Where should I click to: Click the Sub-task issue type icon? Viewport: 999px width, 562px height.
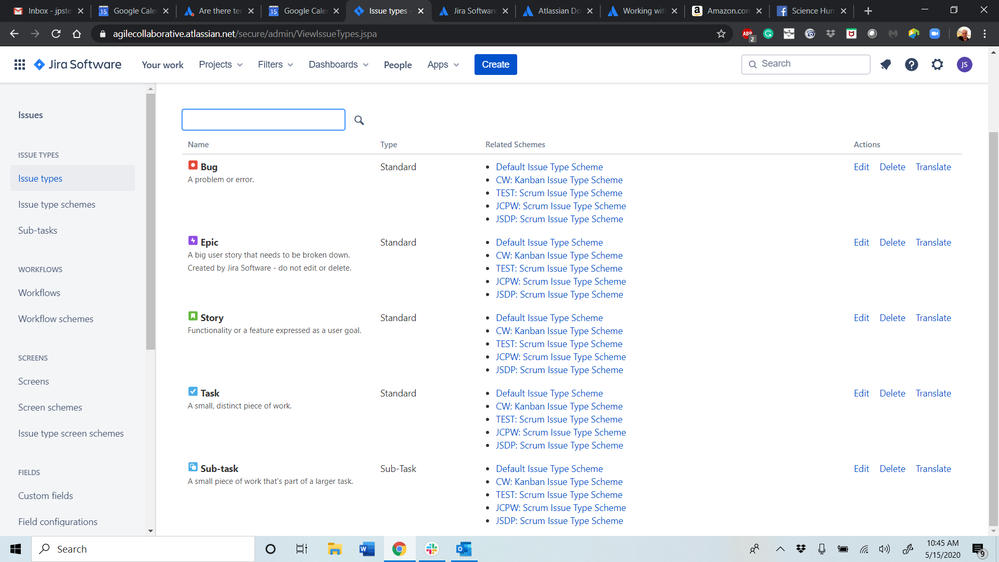192,467
